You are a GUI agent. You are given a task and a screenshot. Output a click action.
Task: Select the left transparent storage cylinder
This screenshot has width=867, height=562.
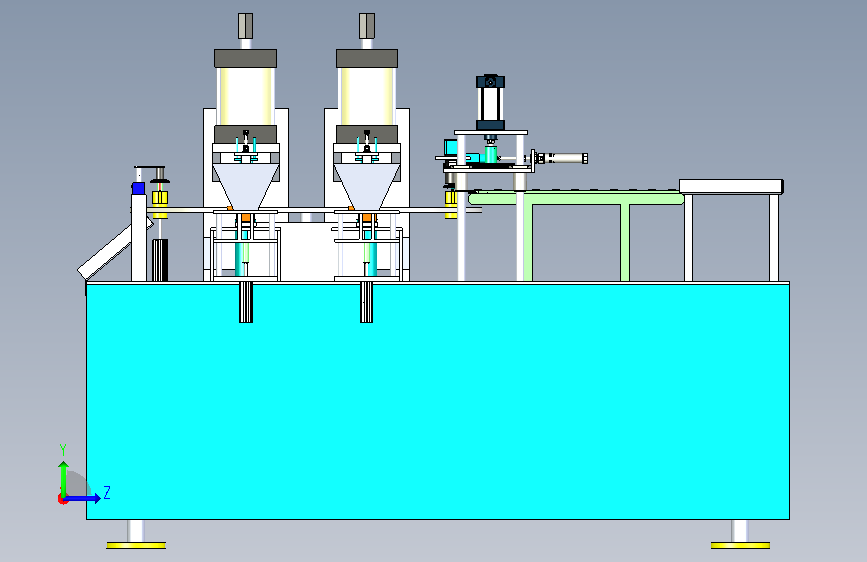click(246, 96)
